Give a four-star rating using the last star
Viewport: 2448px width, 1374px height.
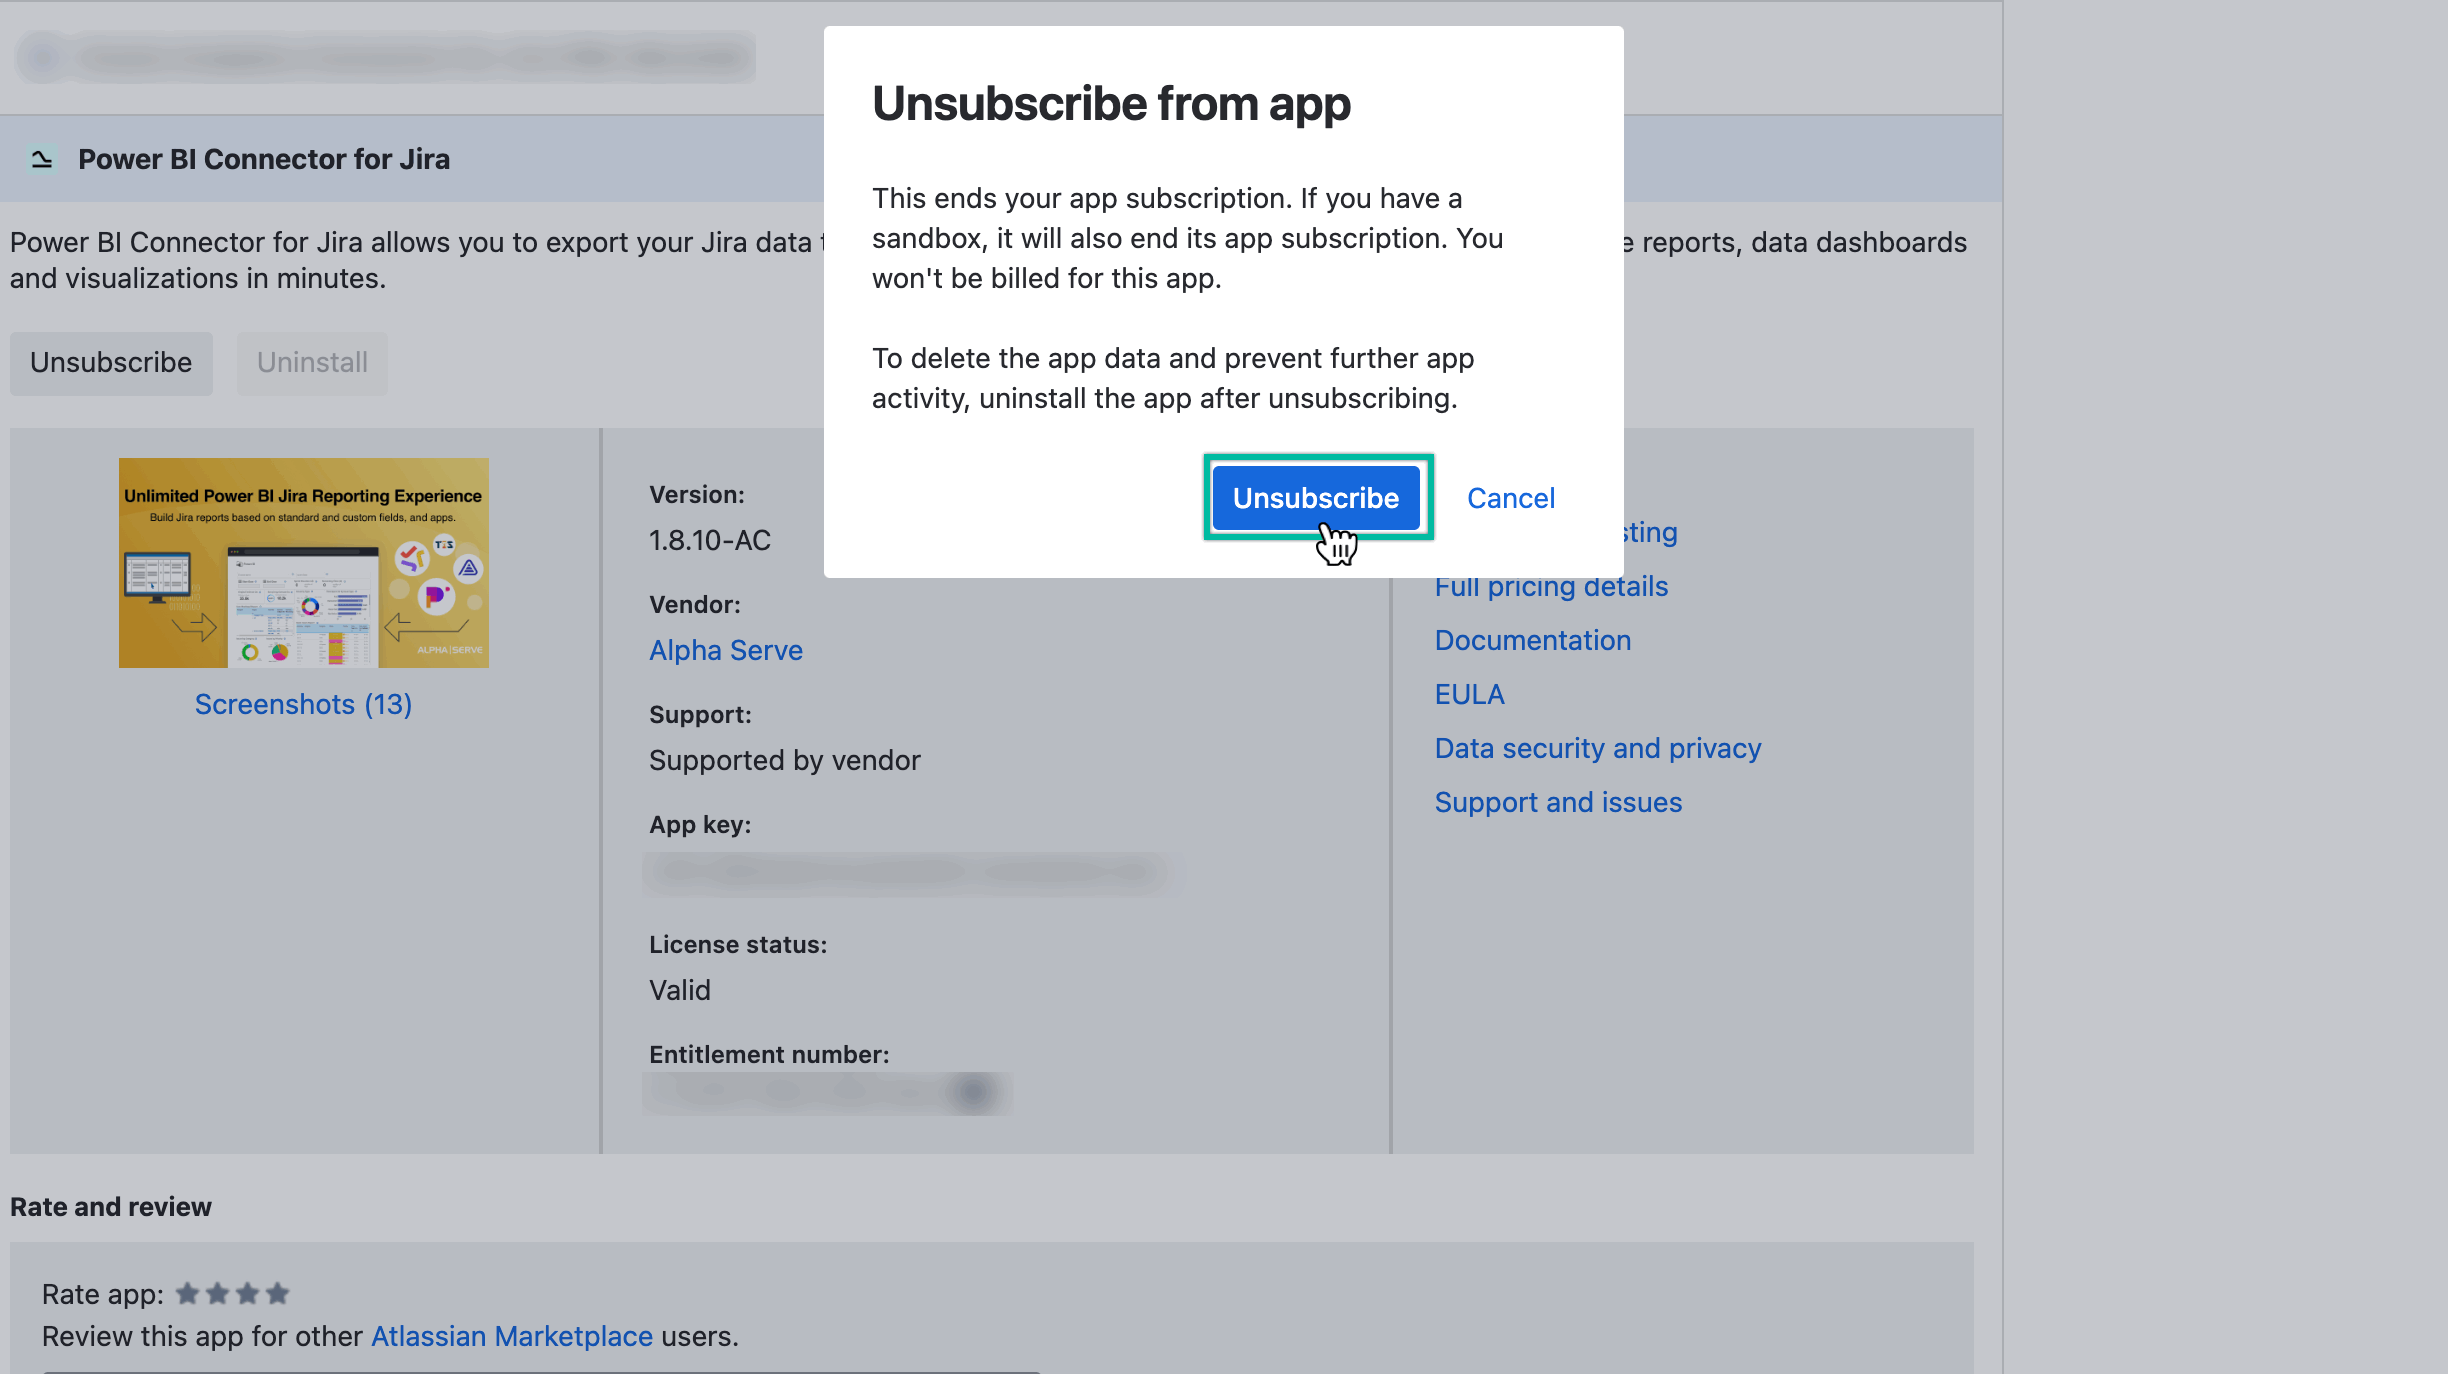(276, 1293)
